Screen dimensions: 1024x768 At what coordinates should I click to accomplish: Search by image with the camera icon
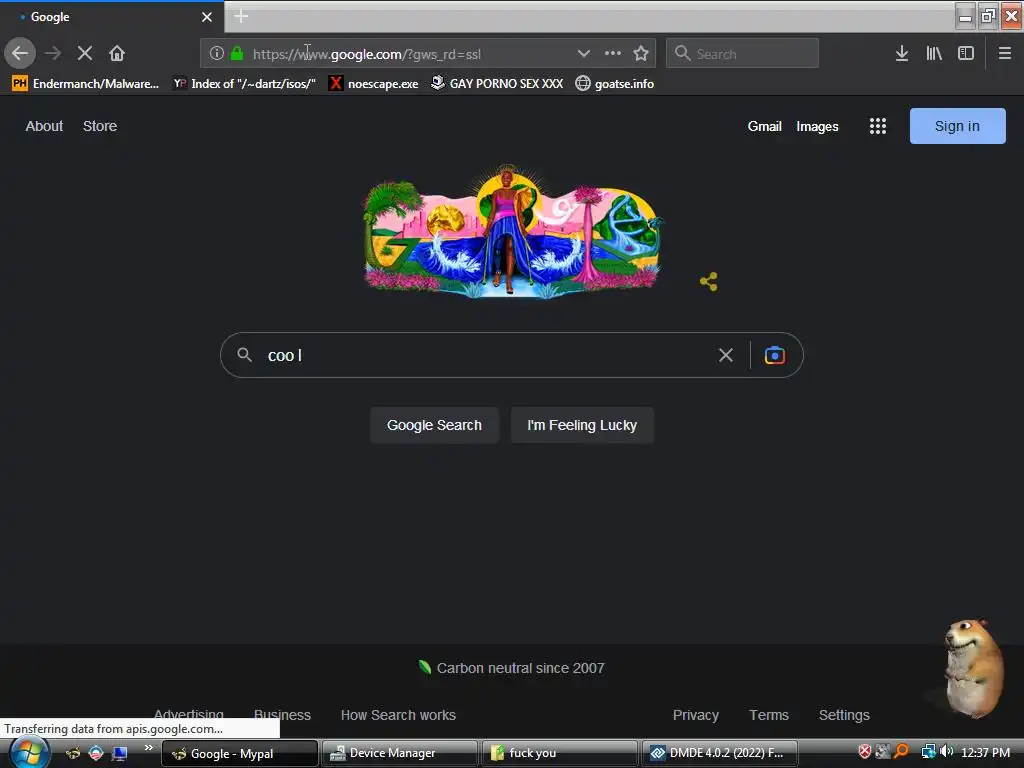[x=775, y=355]
